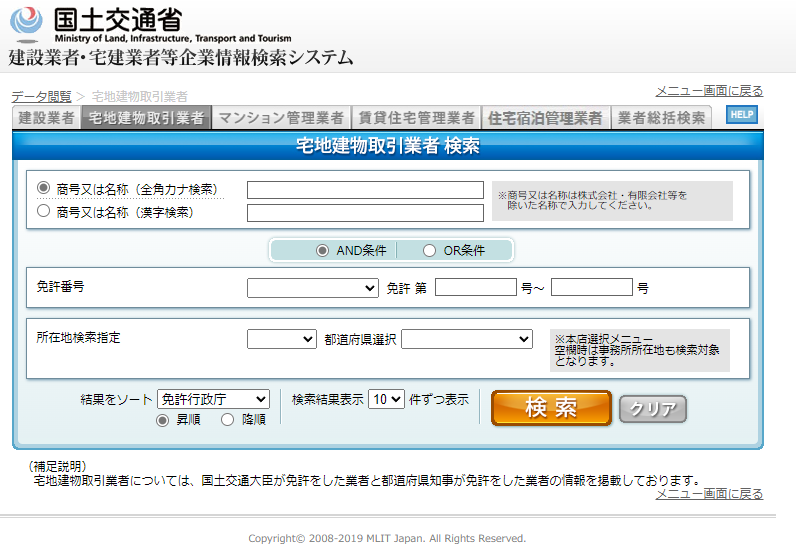Select 降順 descending sort order
This screenshot has width=796, height=552.
227,420
